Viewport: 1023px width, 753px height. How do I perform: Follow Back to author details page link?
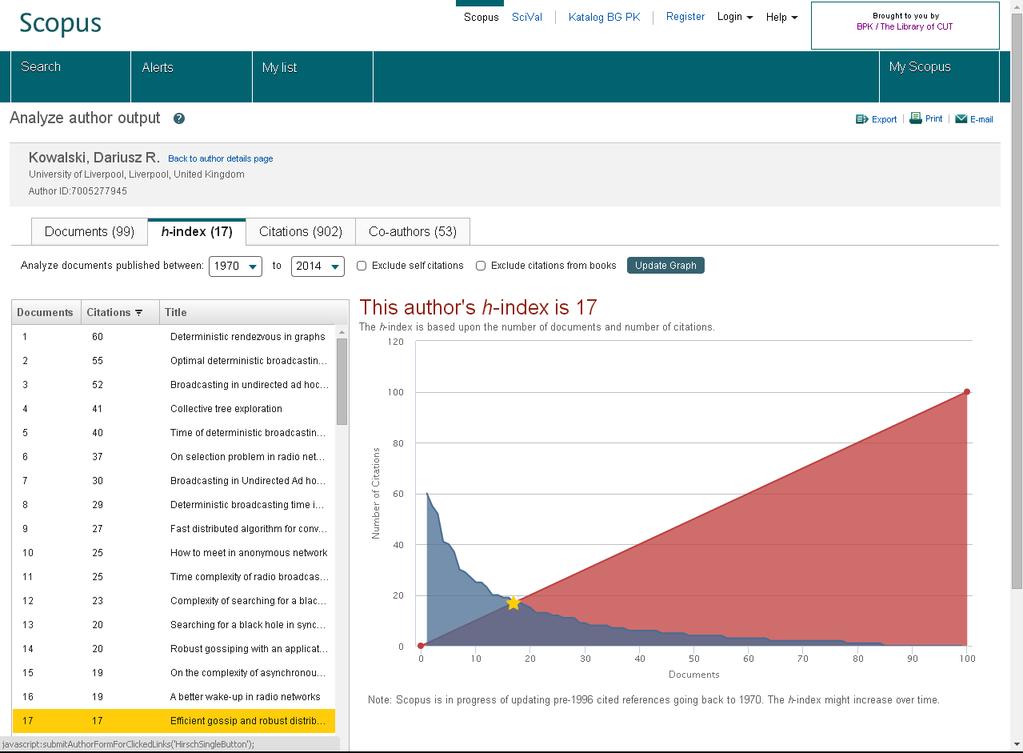pos(221,159)
